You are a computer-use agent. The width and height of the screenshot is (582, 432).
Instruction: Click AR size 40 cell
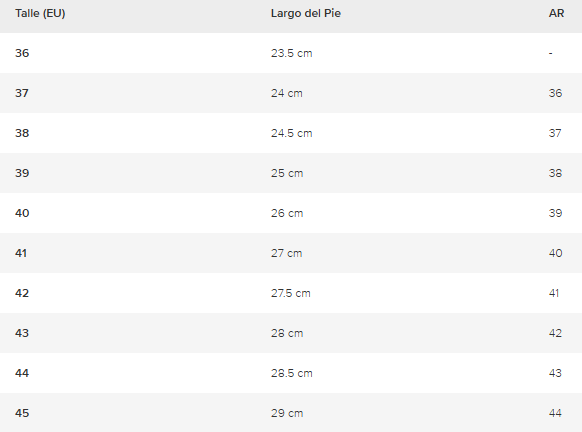[555, 253]
